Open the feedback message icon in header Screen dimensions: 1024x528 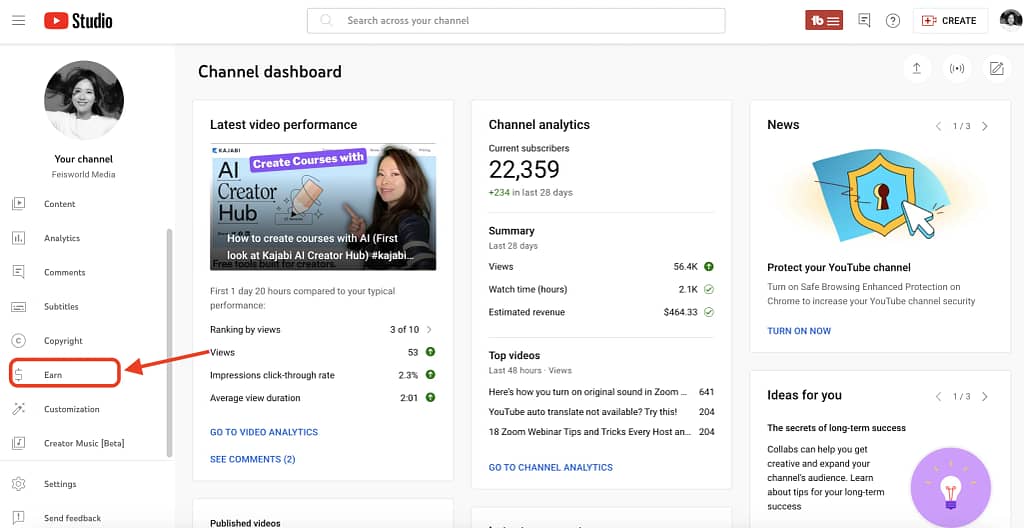tap(864, 20)
